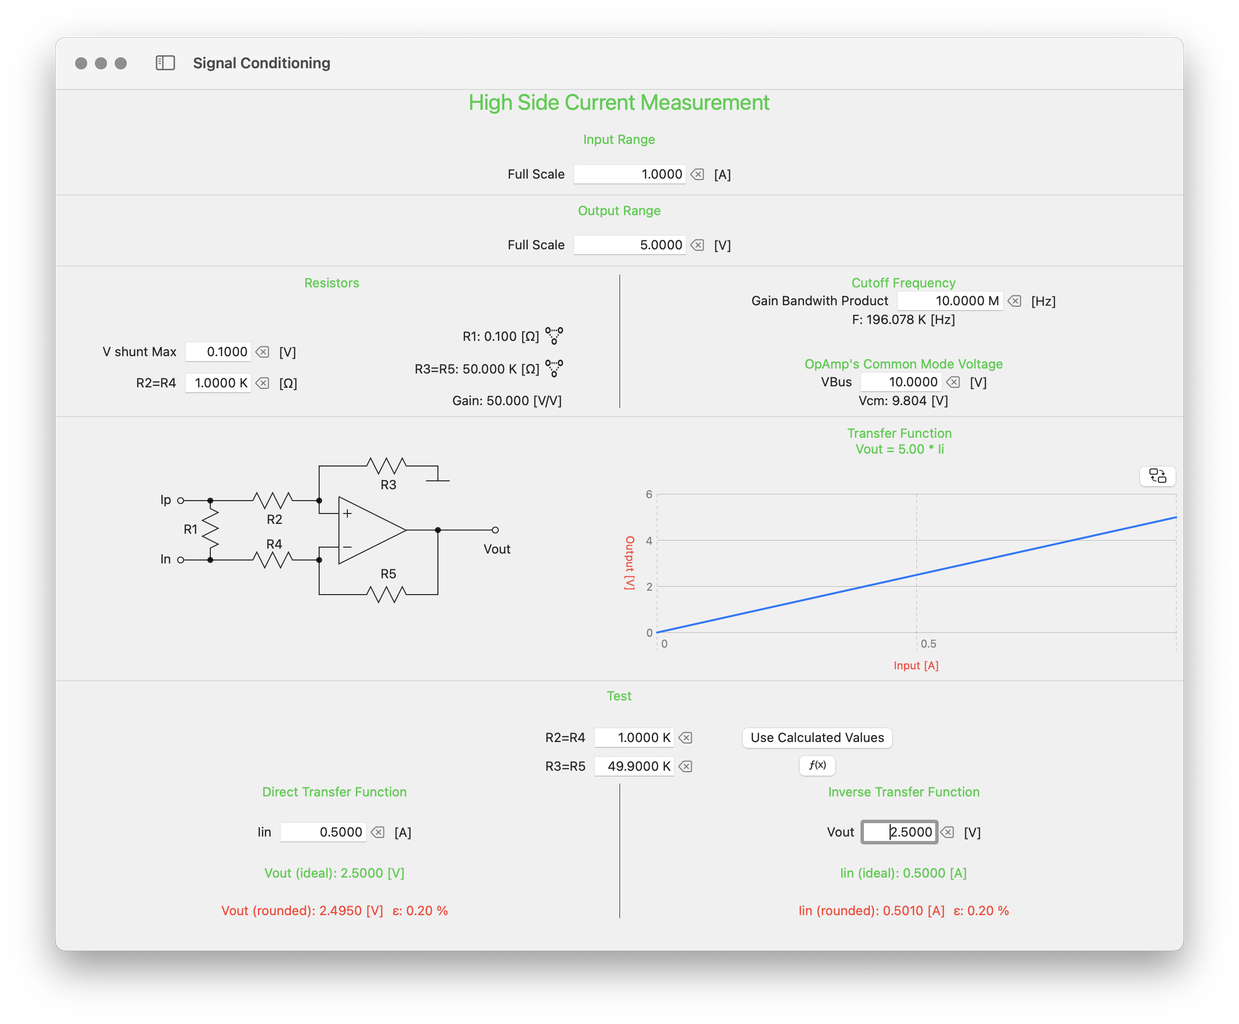Image resolution: width=1239 pixels, height=1024 pixels.
Task: Select the swap axes icon on the transfer function chart
Action: [x=1156, y=476]
